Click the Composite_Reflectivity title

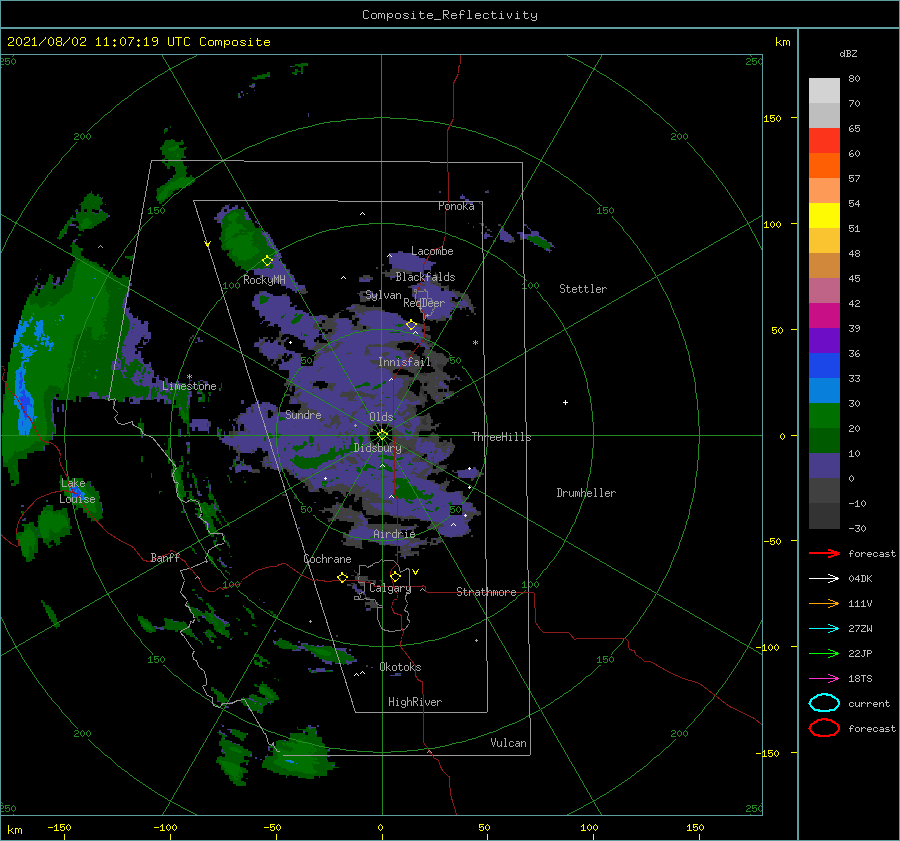tap(449, 15)
